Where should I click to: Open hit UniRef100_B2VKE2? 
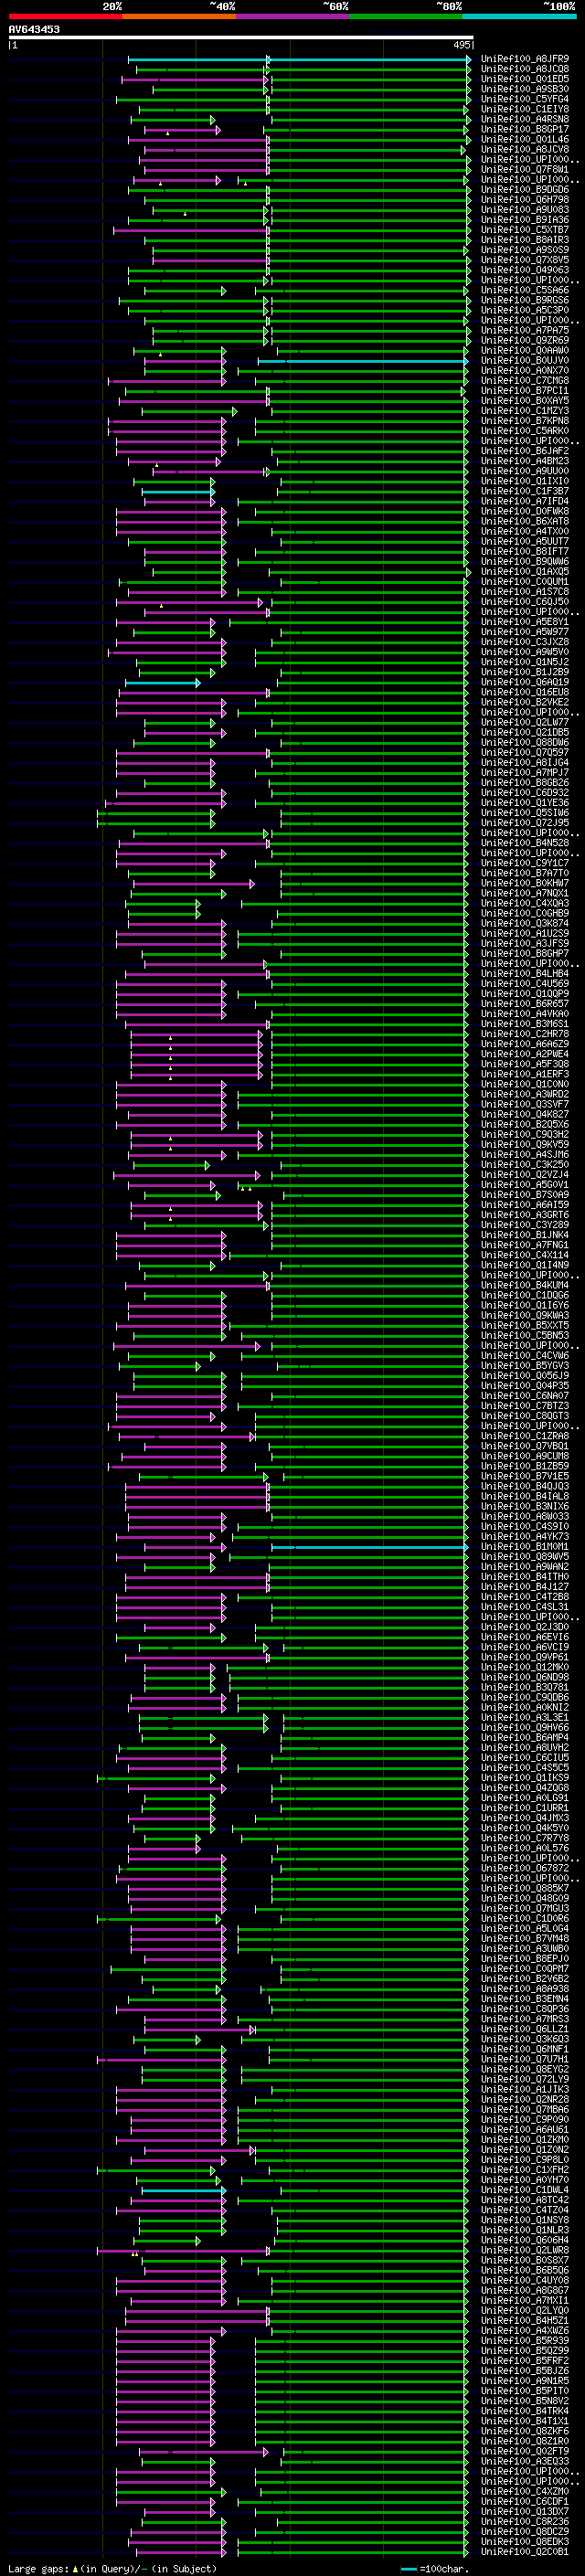click(x=525, y=702)
